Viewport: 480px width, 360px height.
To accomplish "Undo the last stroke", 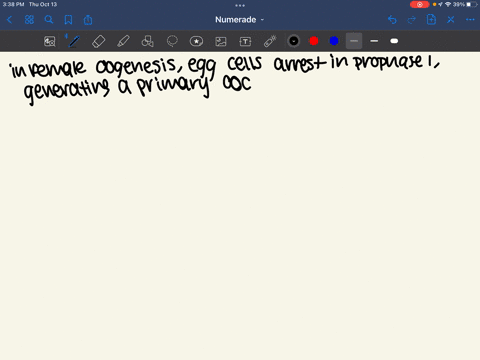I will [x=392, y=20].
